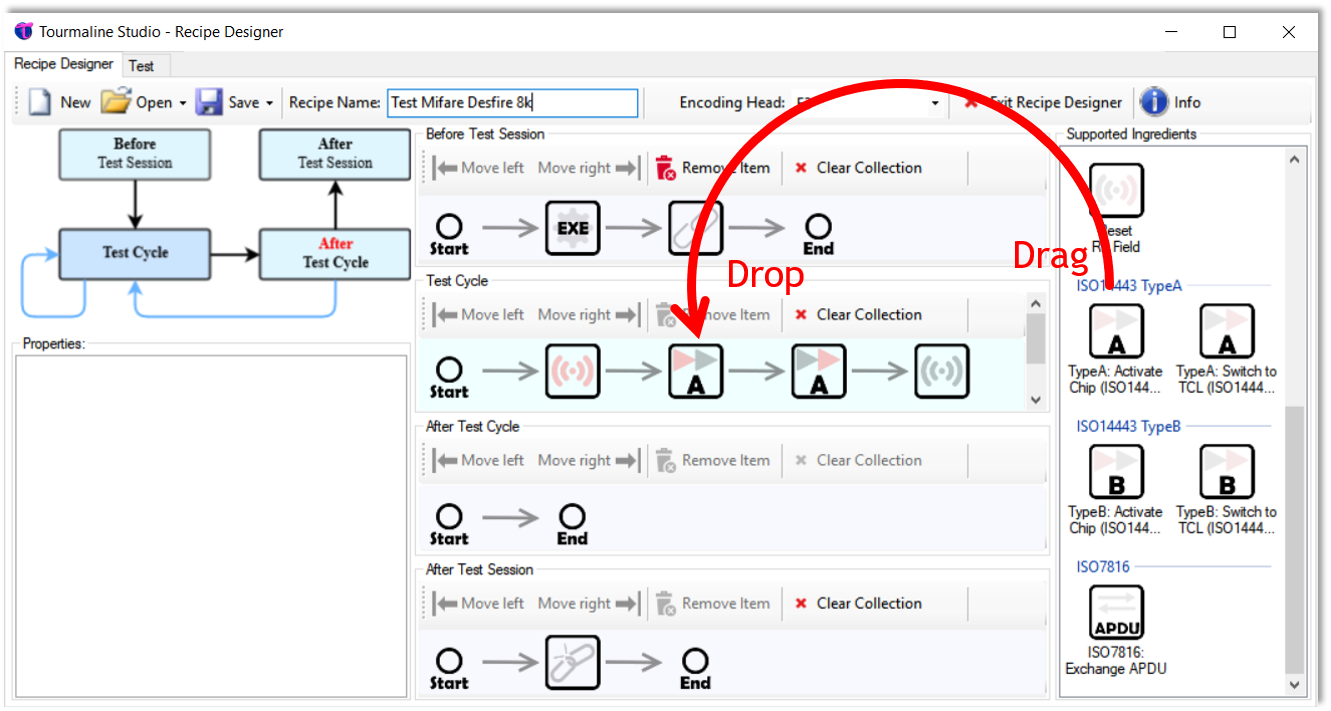
Task: Select the ISO7816 Exchange APDU ingredient
Action: click(1116, 612)
